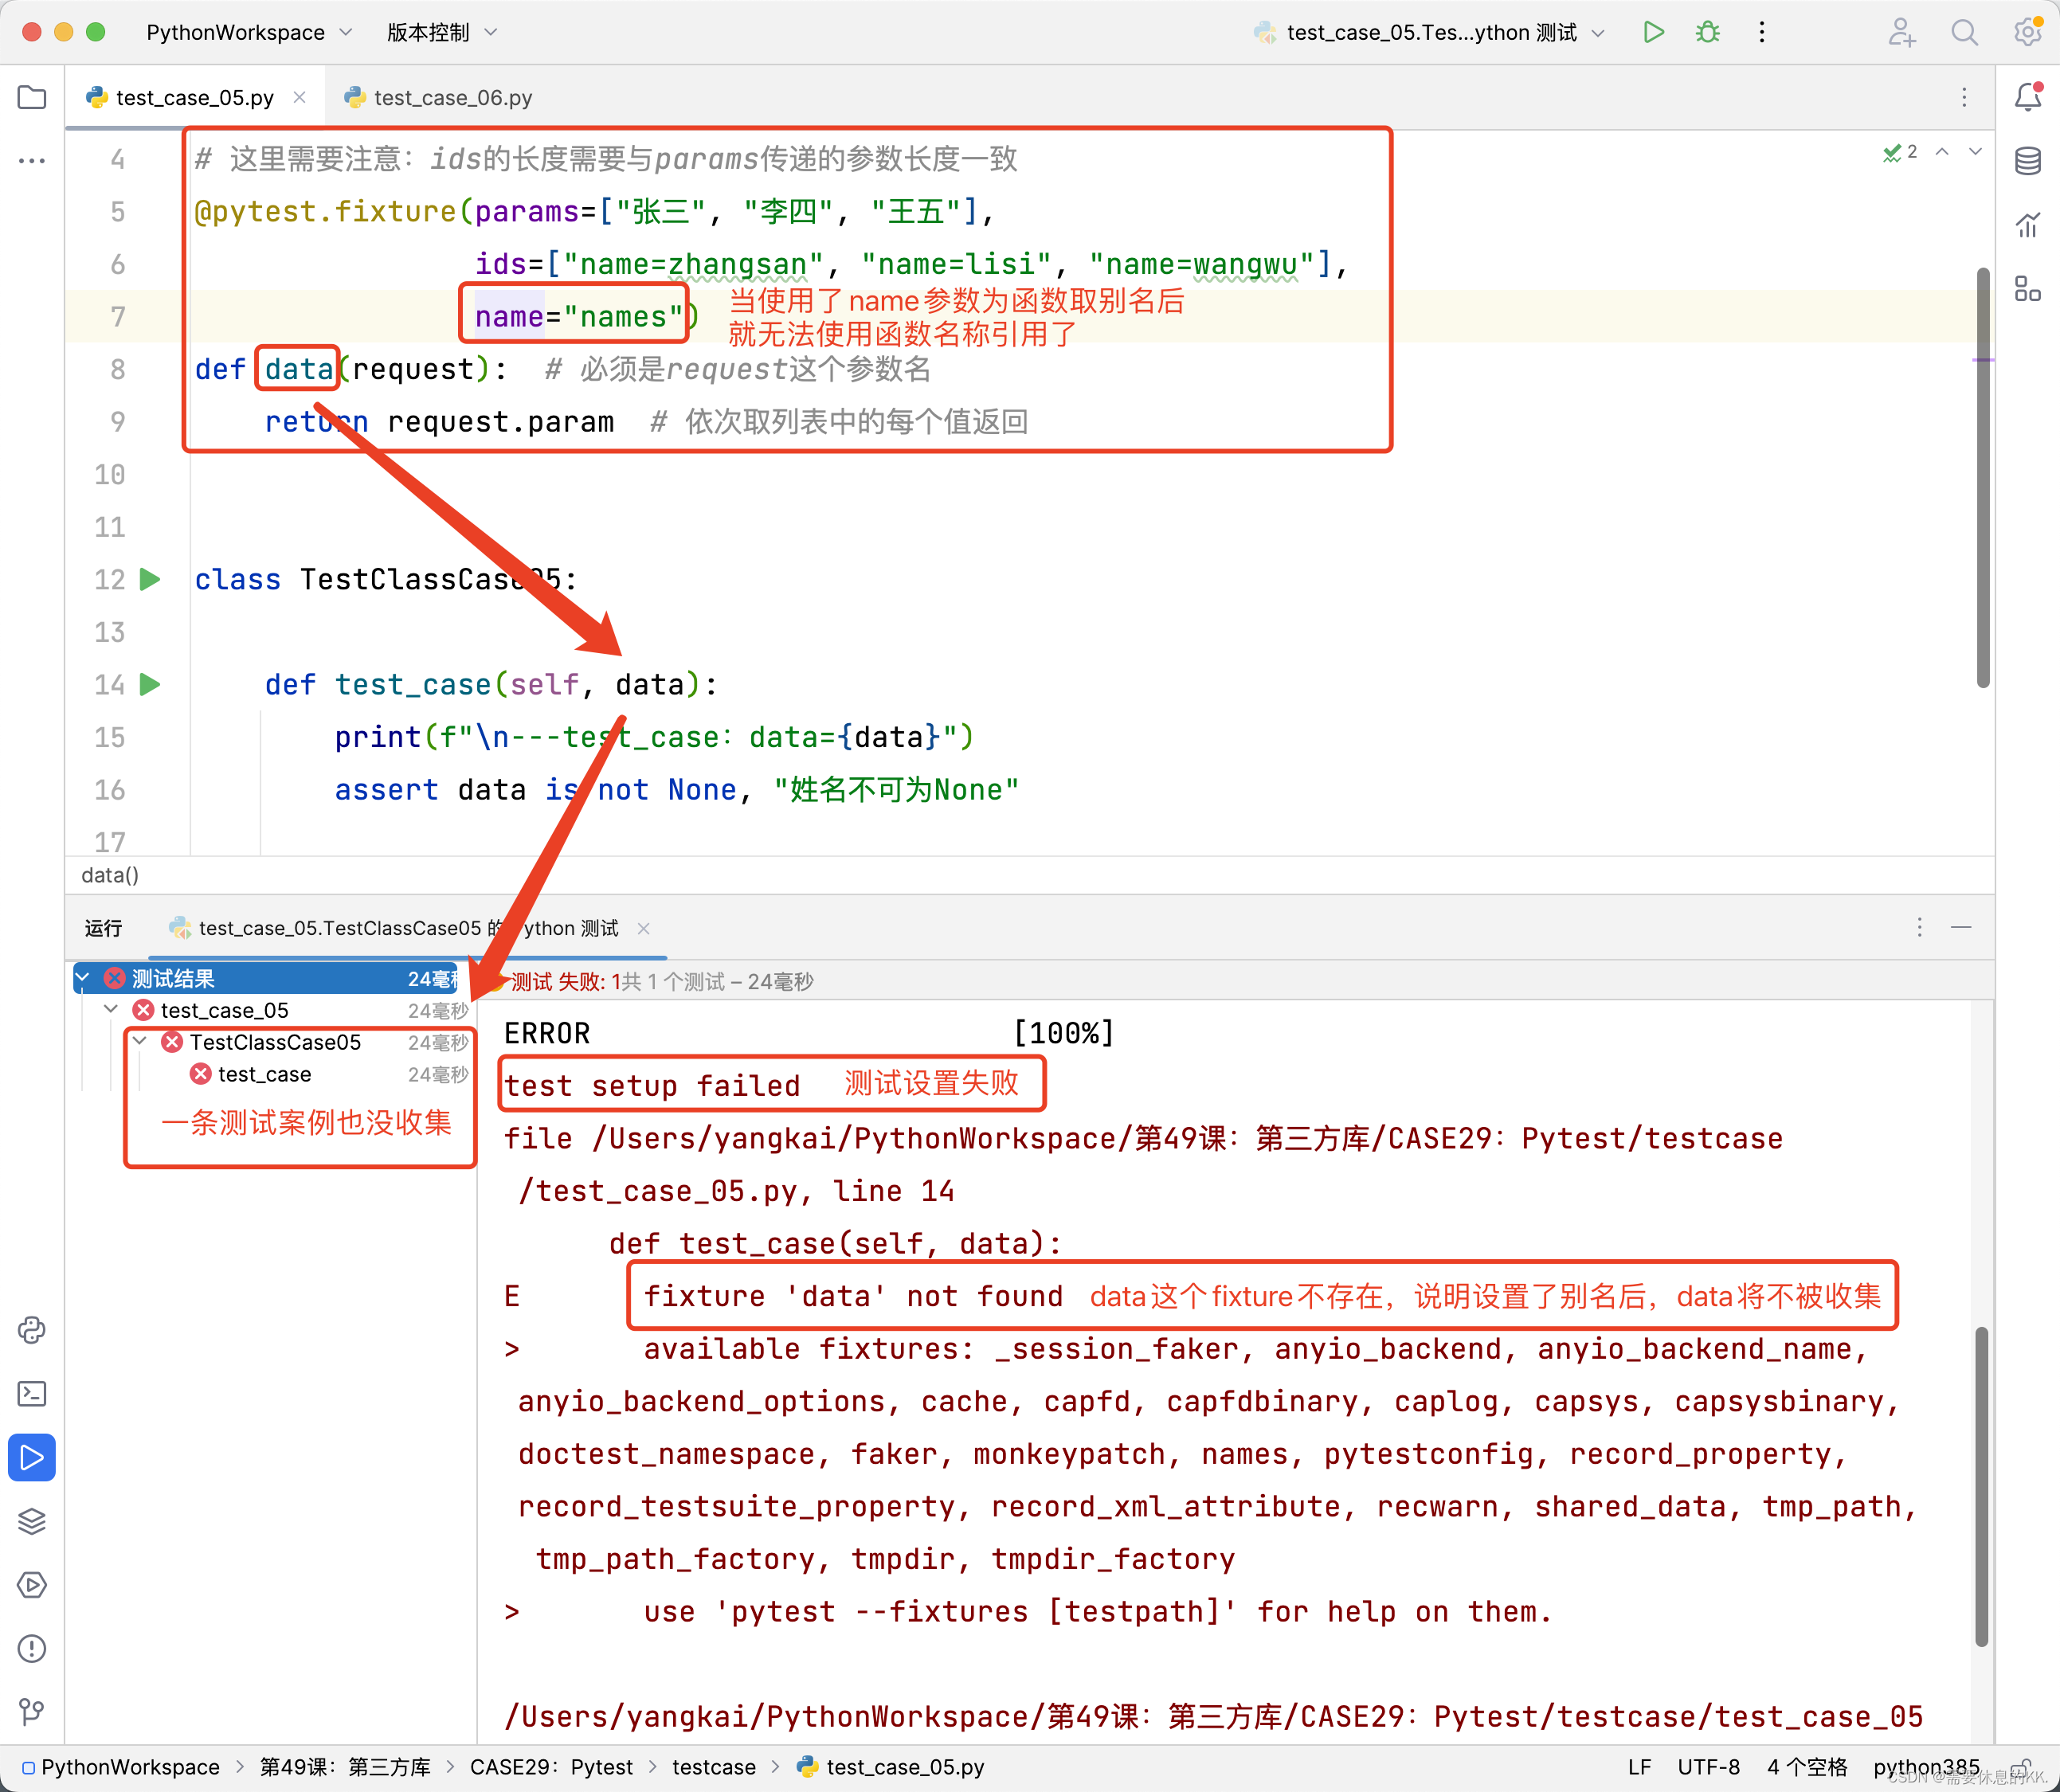Select the Run tool window button
Viewport: 2060px width, 1792px height.
(x=32, y=1458)
